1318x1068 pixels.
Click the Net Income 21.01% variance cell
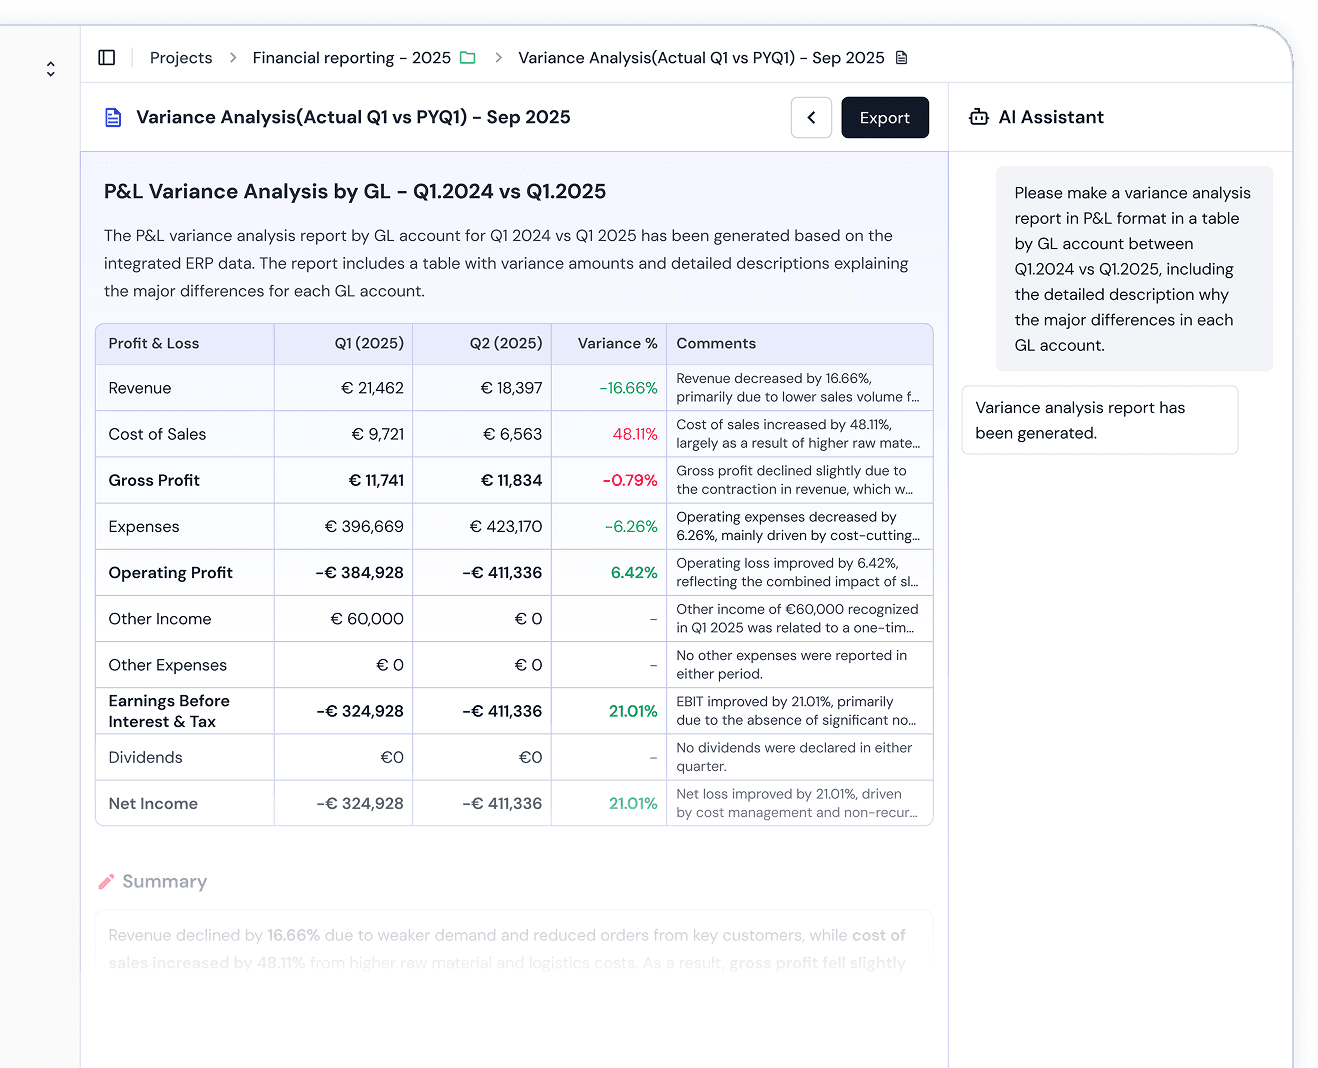(632, 804)
